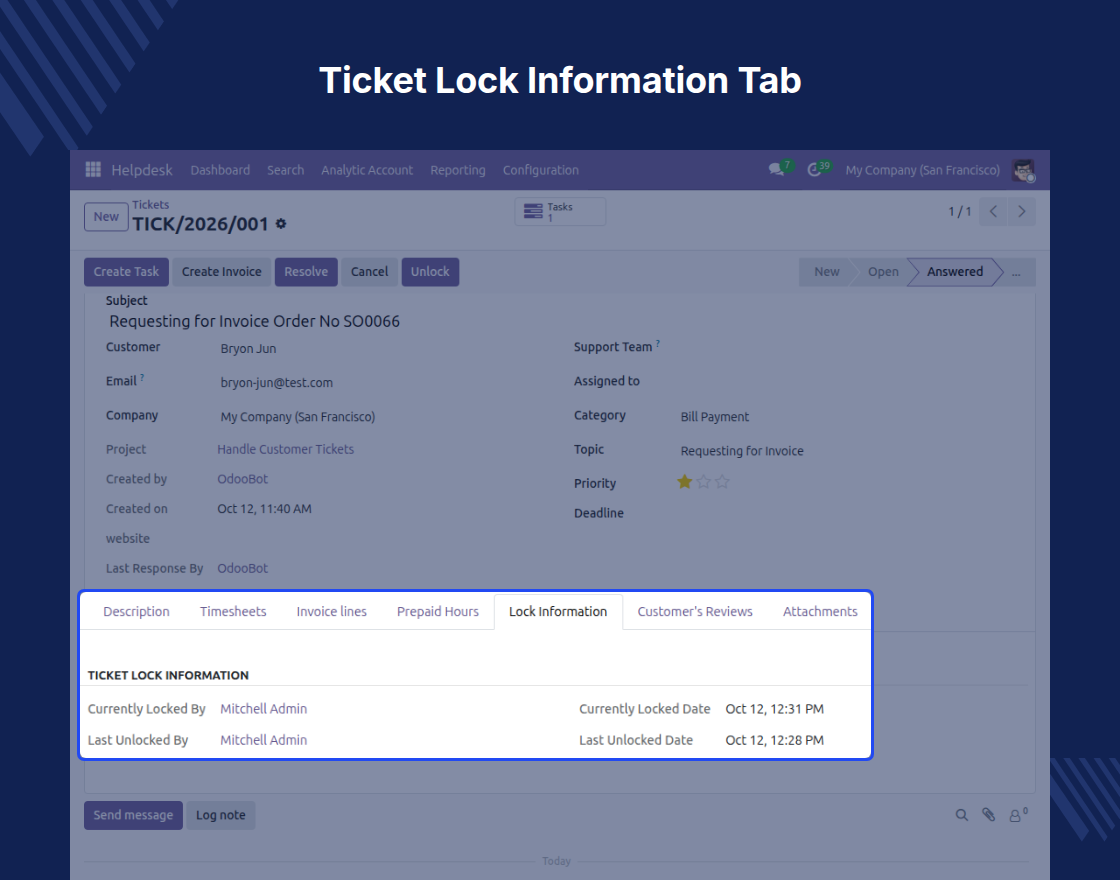This screenshot has height=880, width=1120.
Task: Open the OdooBot Created by link
Action: pyautogui.click(x=243, y=479)
